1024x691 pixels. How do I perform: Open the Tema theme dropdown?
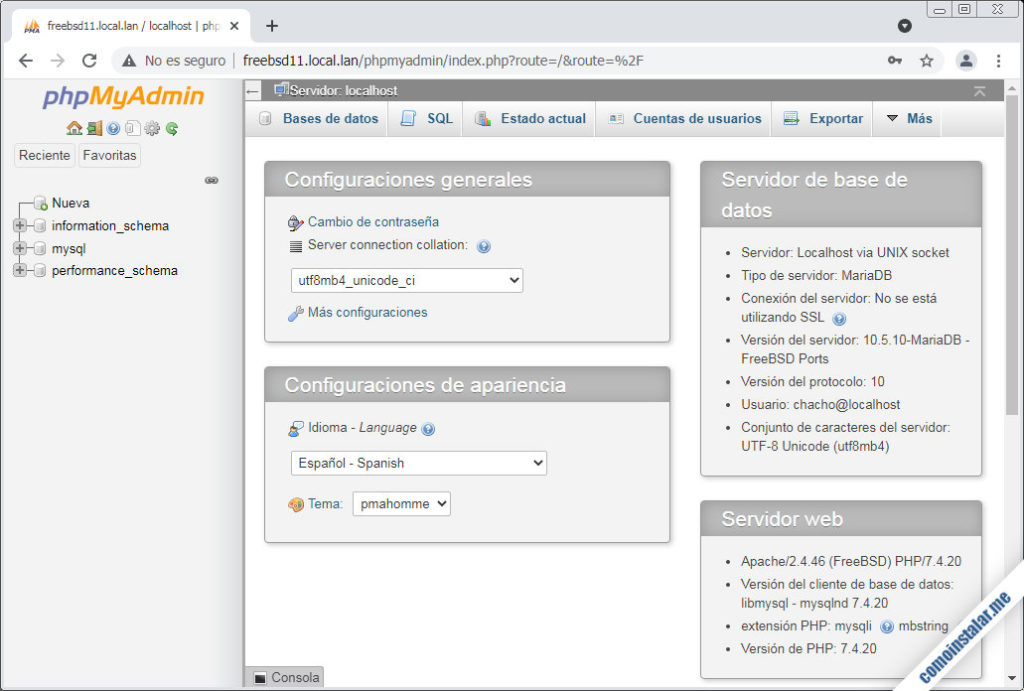400,503
